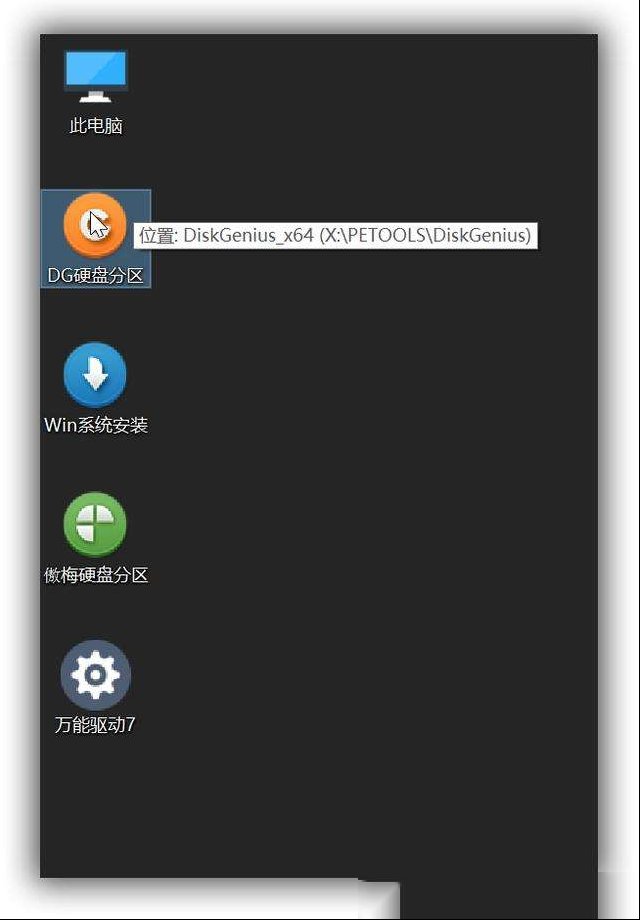Select the 万能驱动7 gear icon
The image size is (640, 920).
(95, 675)
